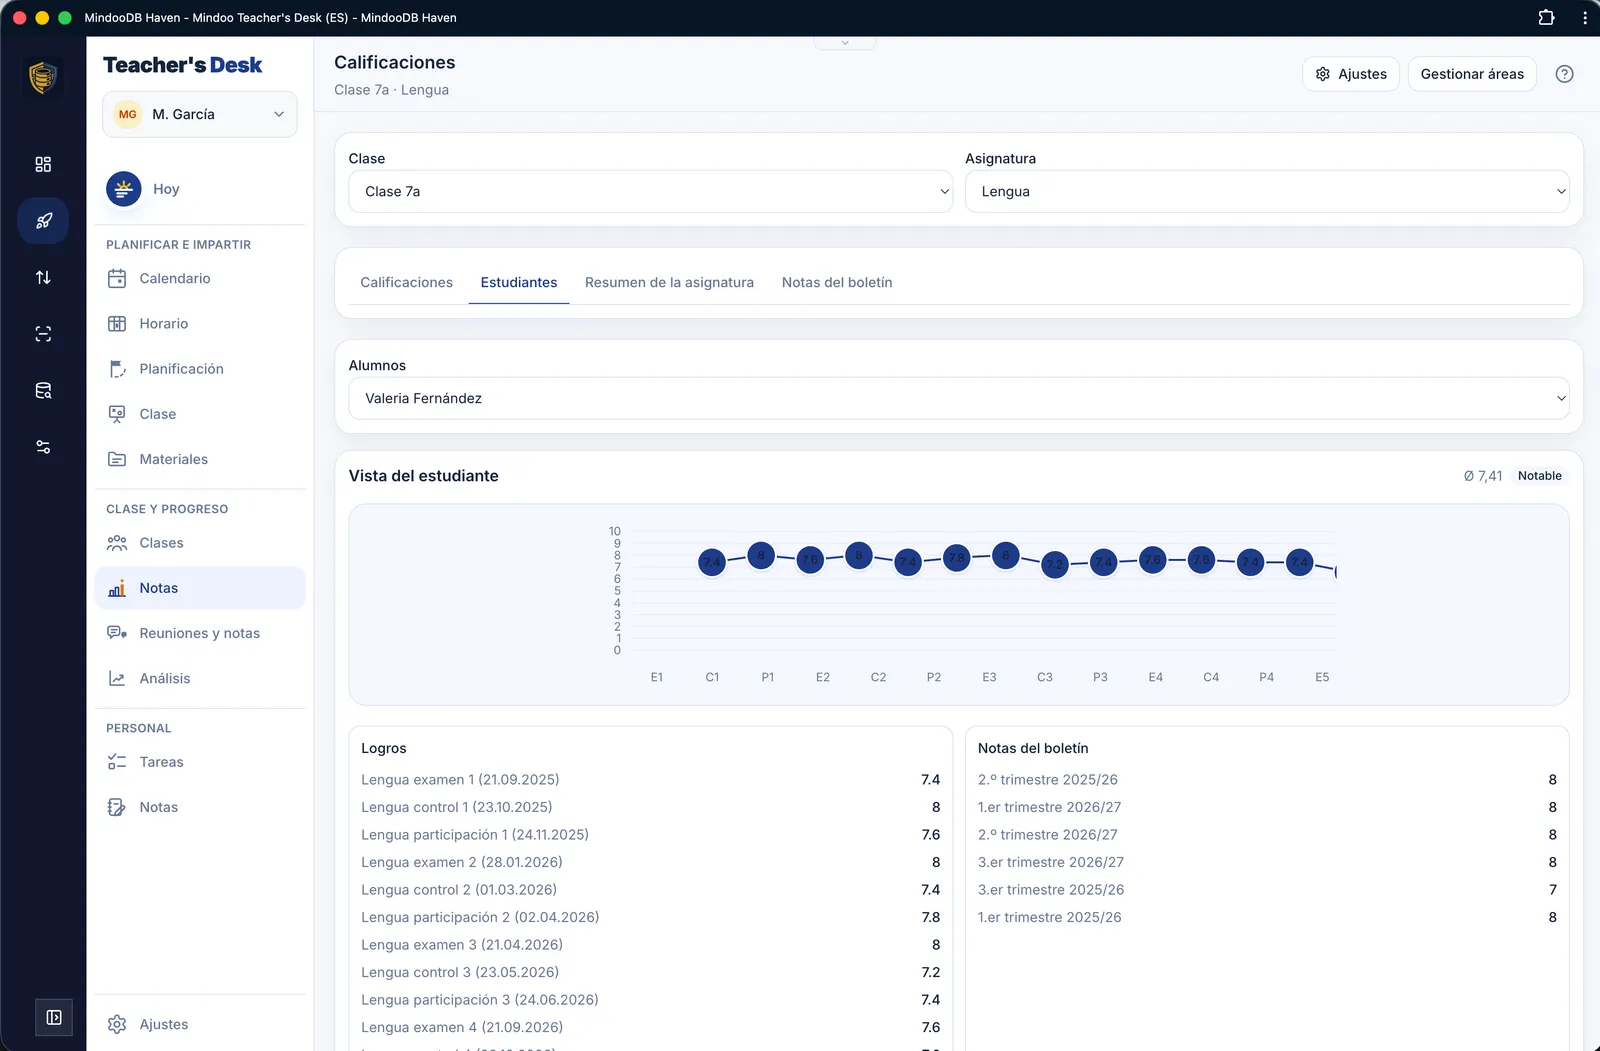
Task: Click the Gestionar áreas button
Action: point(1472,74)
